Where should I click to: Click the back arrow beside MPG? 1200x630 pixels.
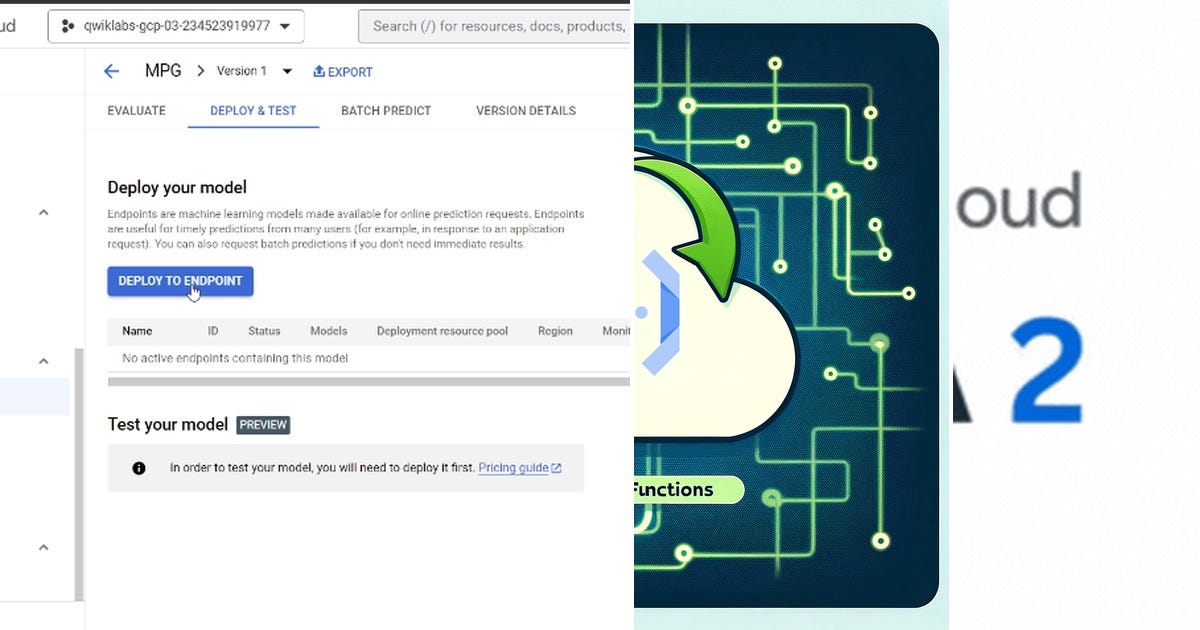coord(111,71)
